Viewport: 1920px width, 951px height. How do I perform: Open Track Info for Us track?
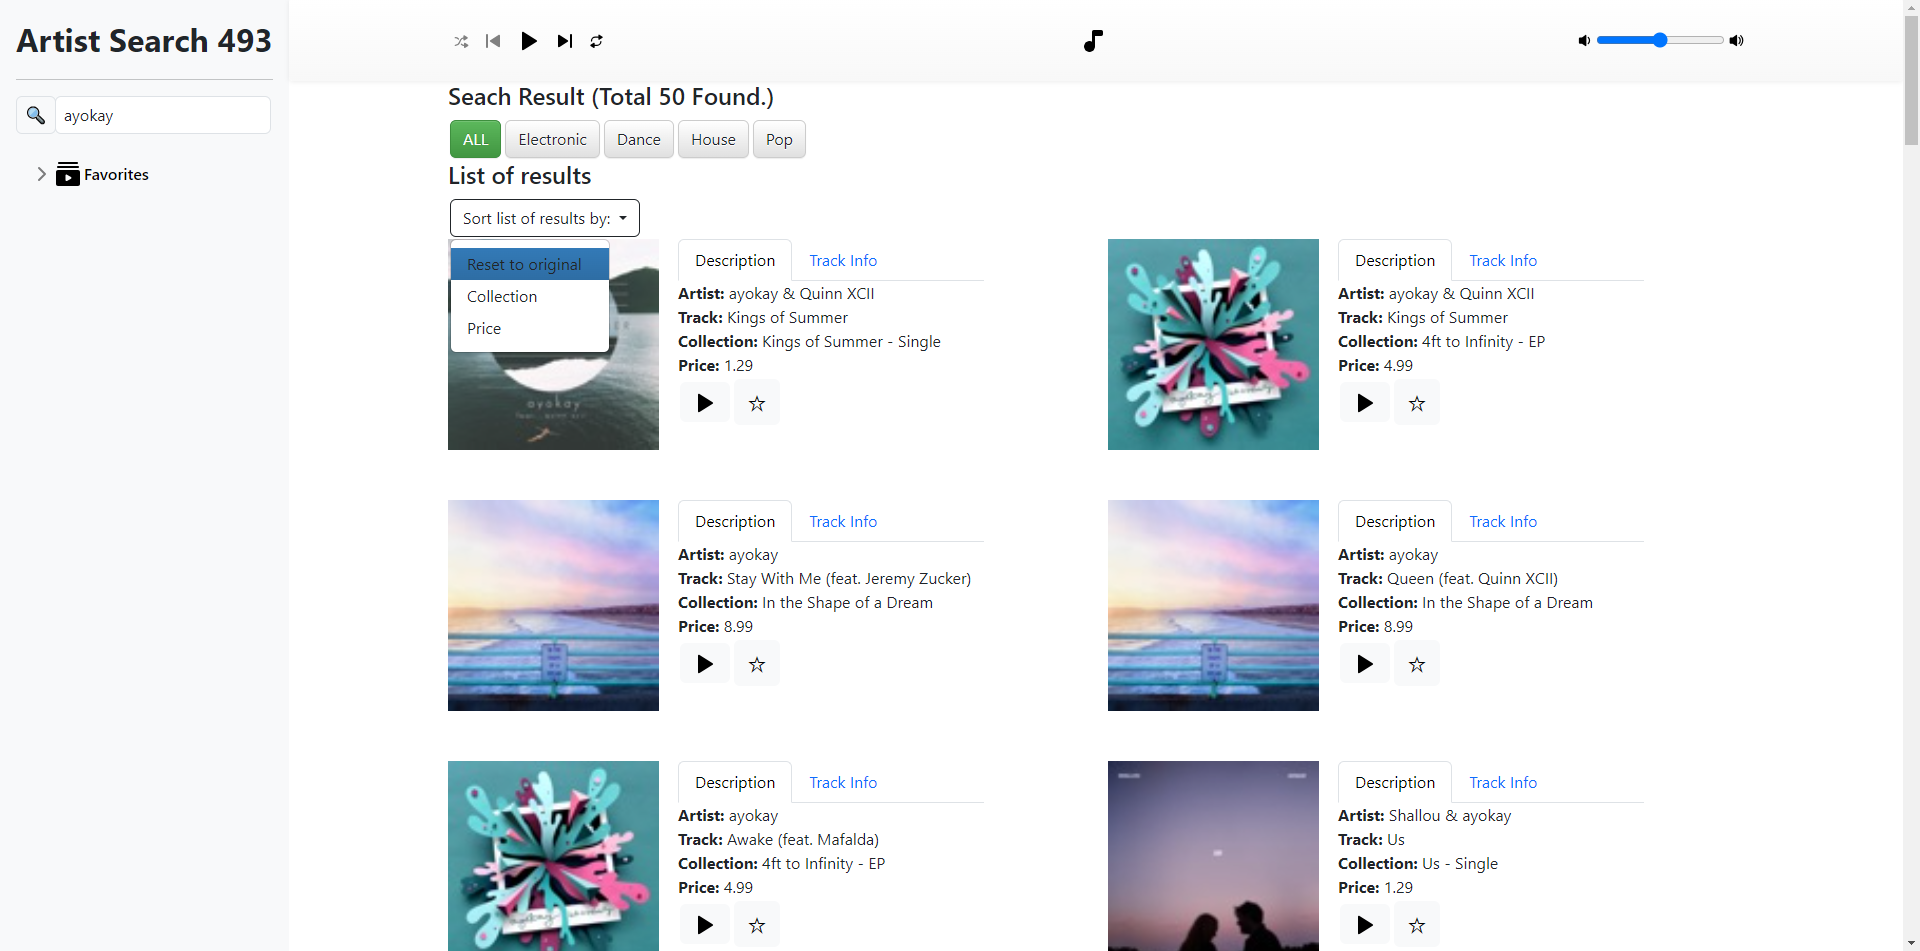click(1503, 782)
